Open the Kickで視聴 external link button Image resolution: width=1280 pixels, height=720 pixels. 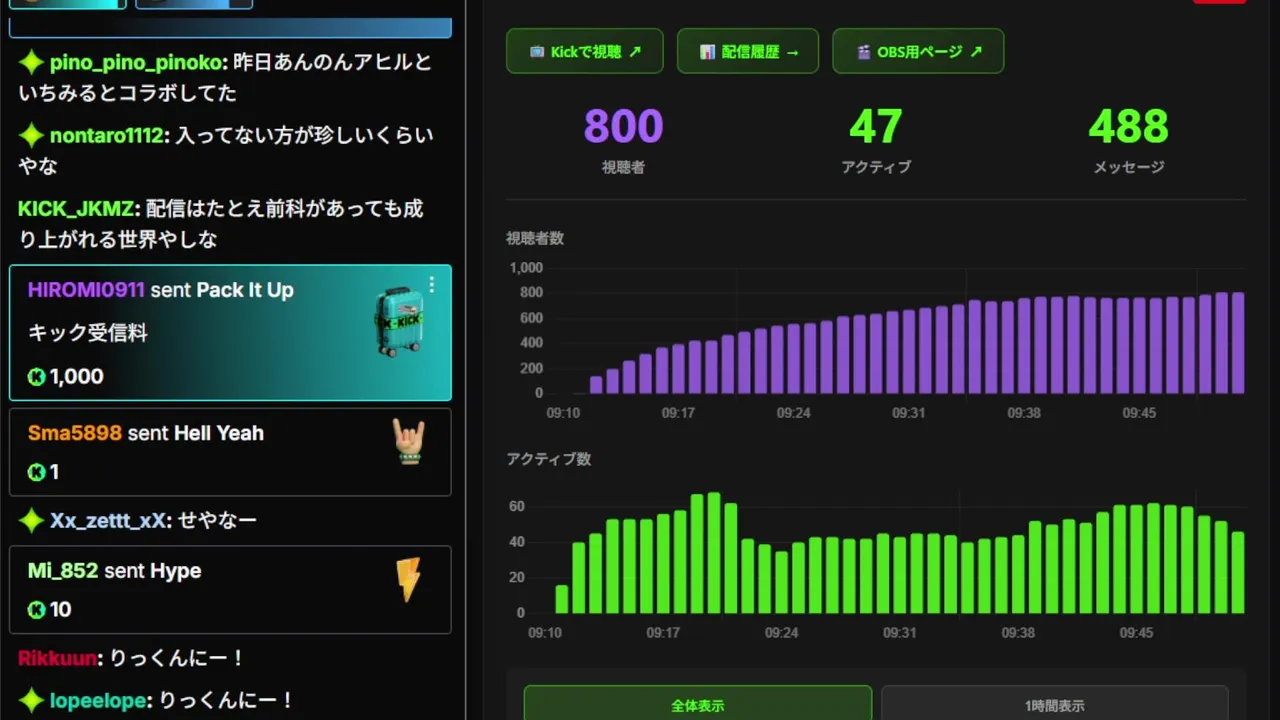(x=585, y=51)
